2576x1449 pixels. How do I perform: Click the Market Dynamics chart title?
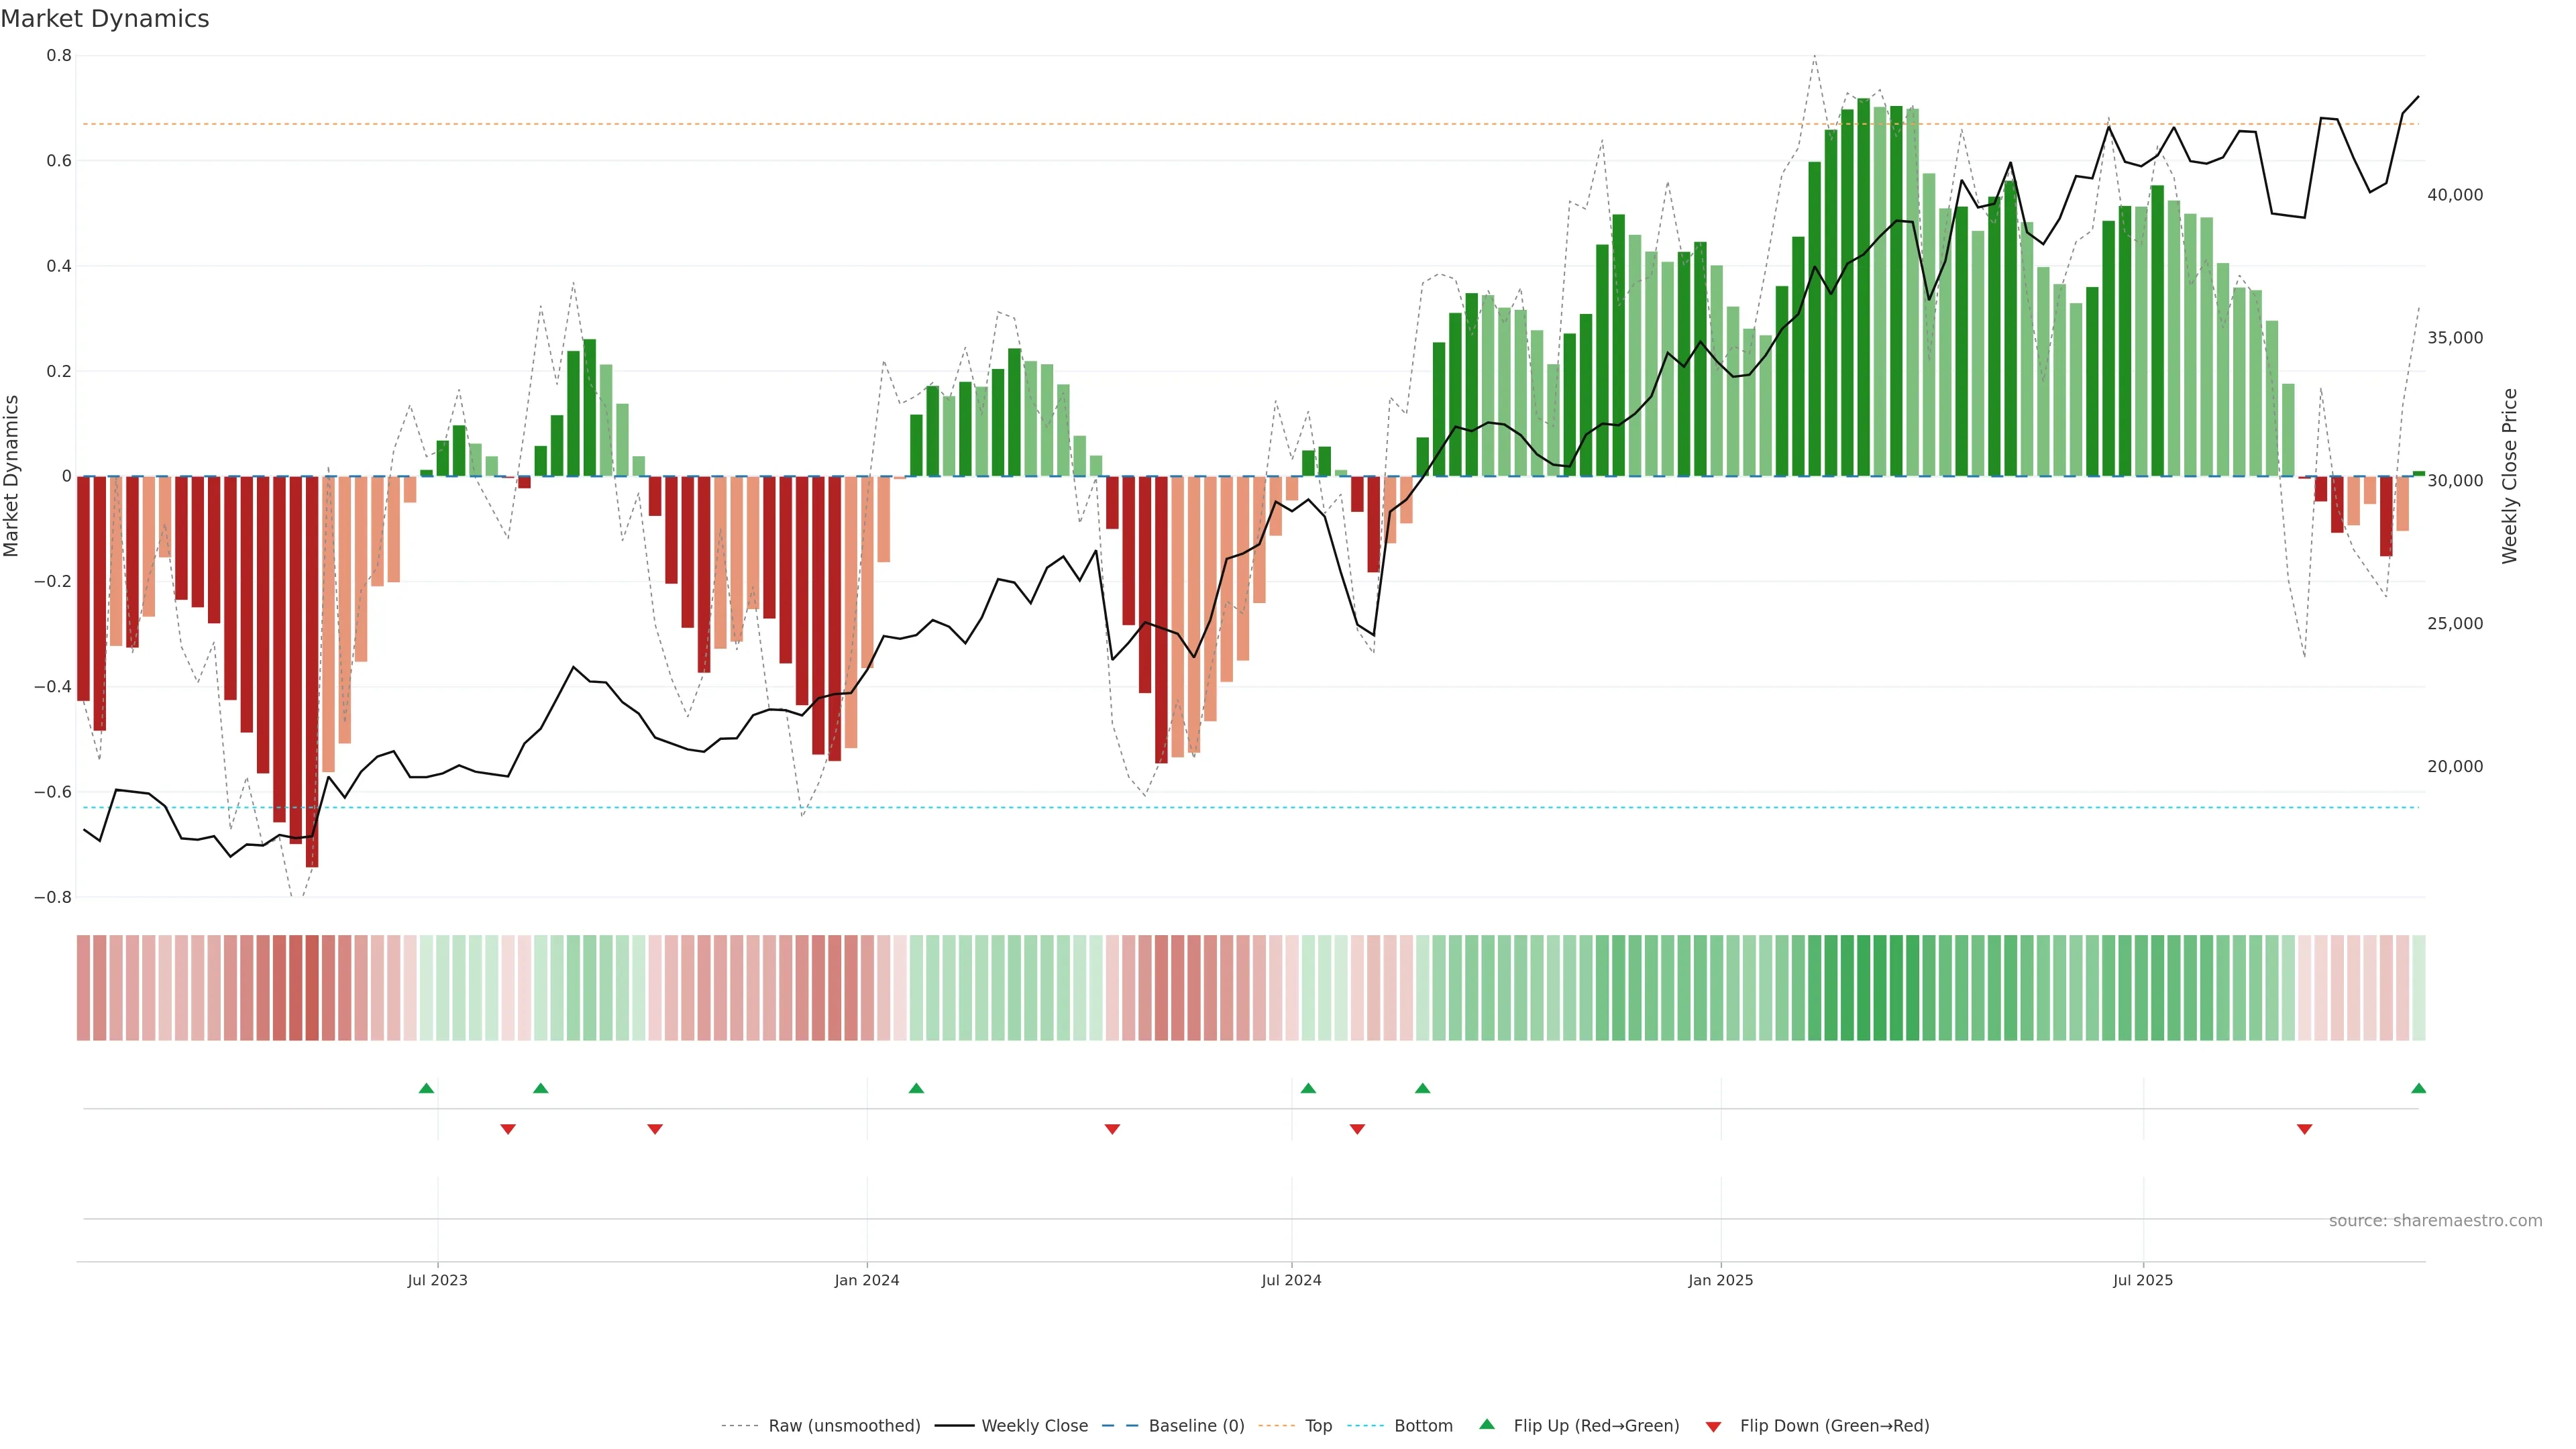pos(105,19)
